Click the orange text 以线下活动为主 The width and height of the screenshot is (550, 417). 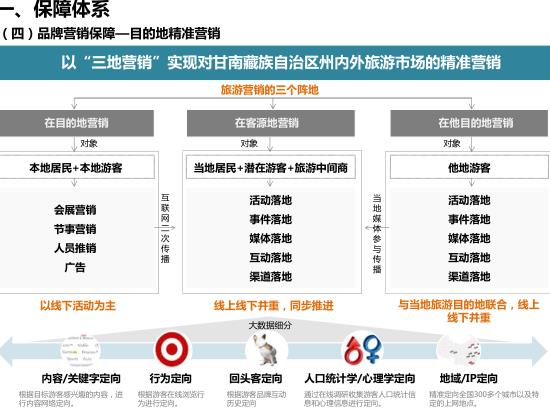point(78,305)
